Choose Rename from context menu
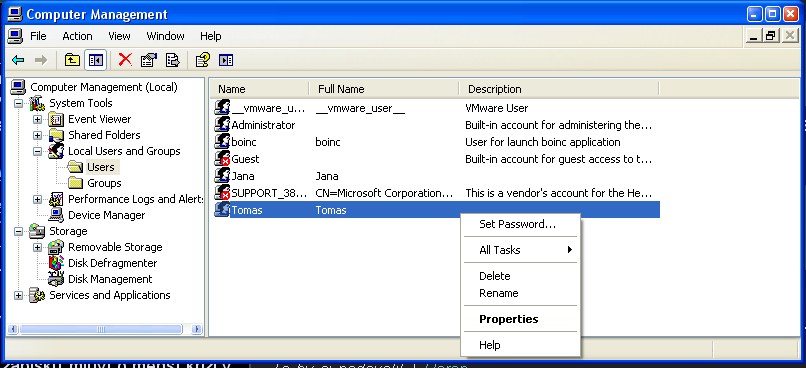Image resolution: width=806 pixels, height=368 pixels. [x=521, y=293]
